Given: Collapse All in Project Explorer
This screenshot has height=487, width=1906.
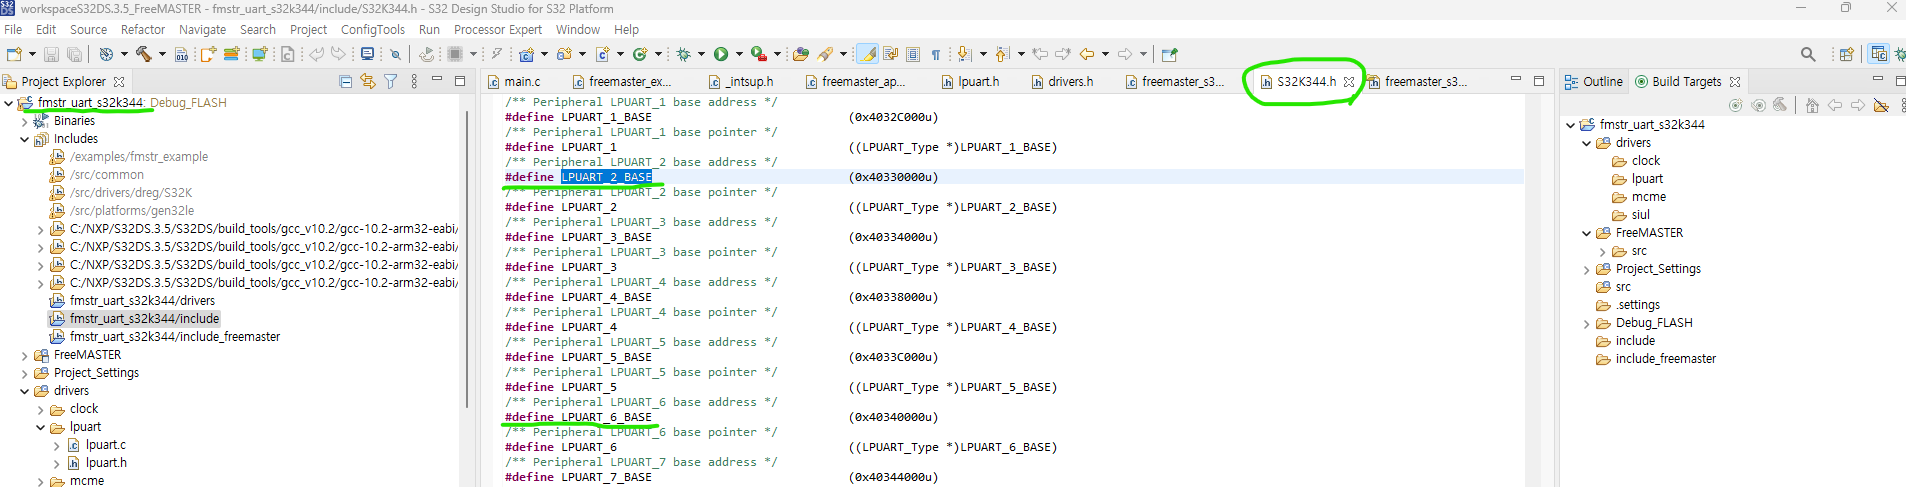Looking at the screenshot, I should pyautogui.click(x=346, y=81).
